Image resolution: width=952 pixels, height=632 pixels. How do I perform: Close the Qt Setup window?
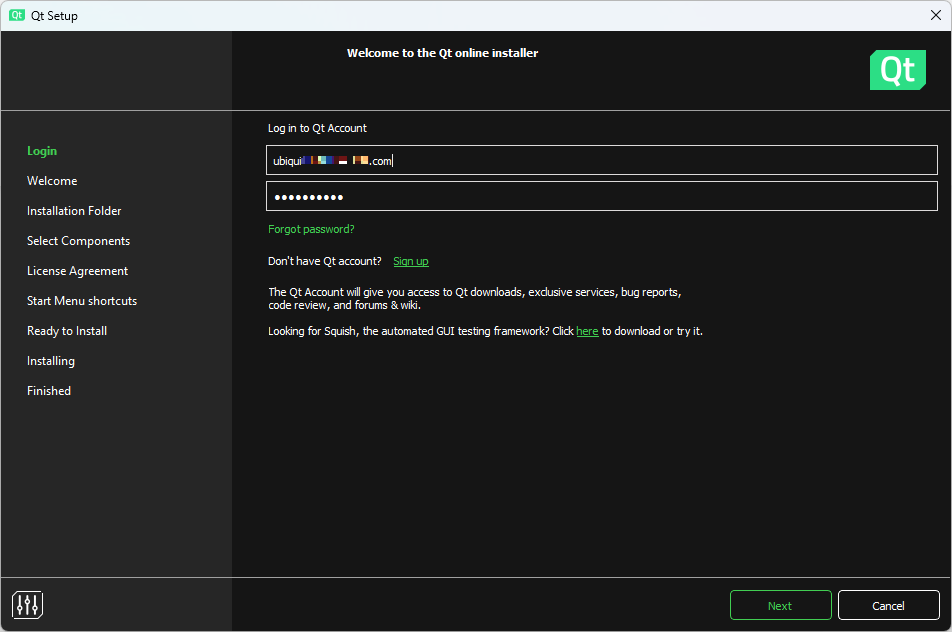click(936, 15)
